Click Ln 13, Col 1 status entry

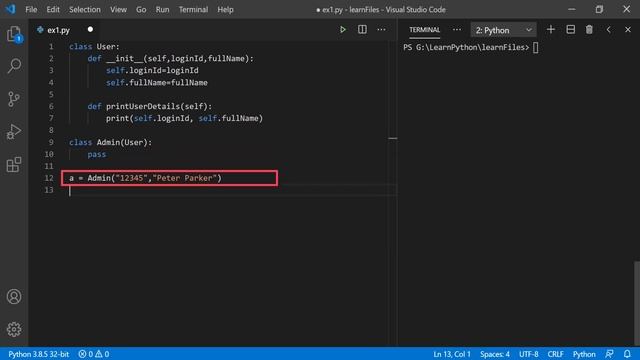[452, 354]
